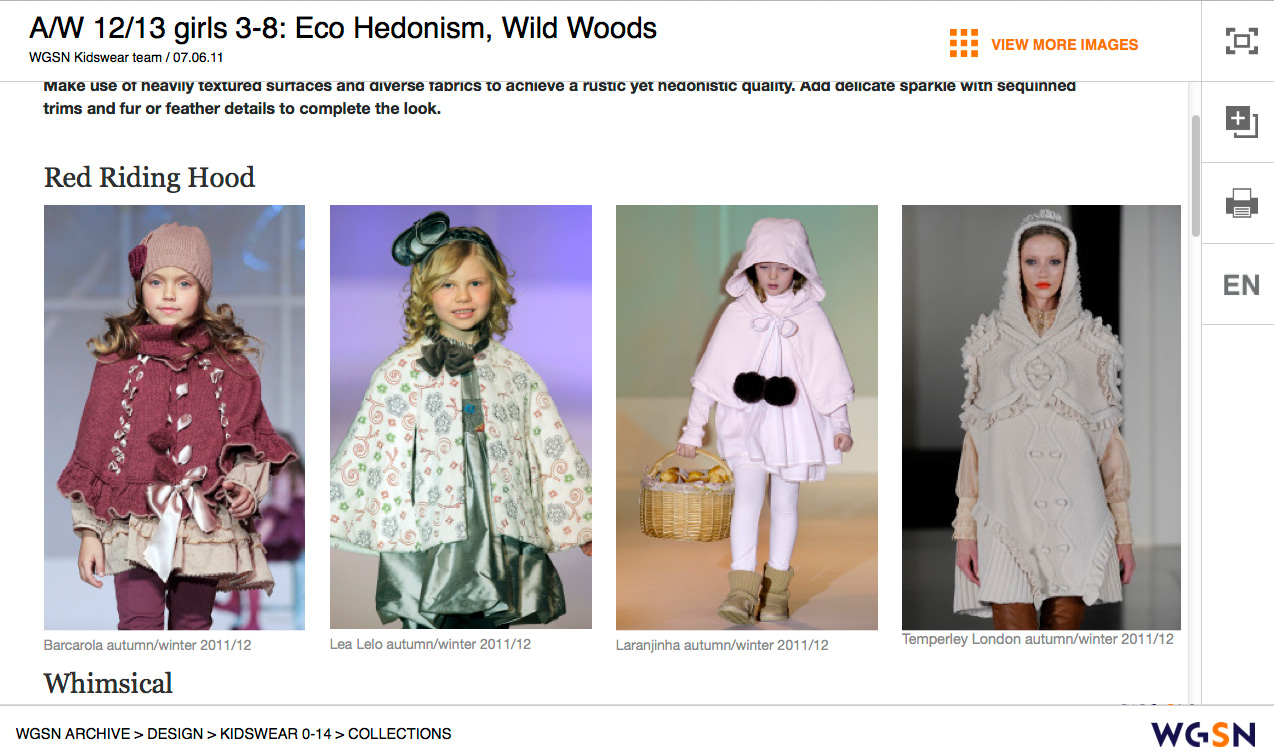Select COLLECTIONS breadcrumb item
This screenshot has height=755, width=1274.
point(399,734)
